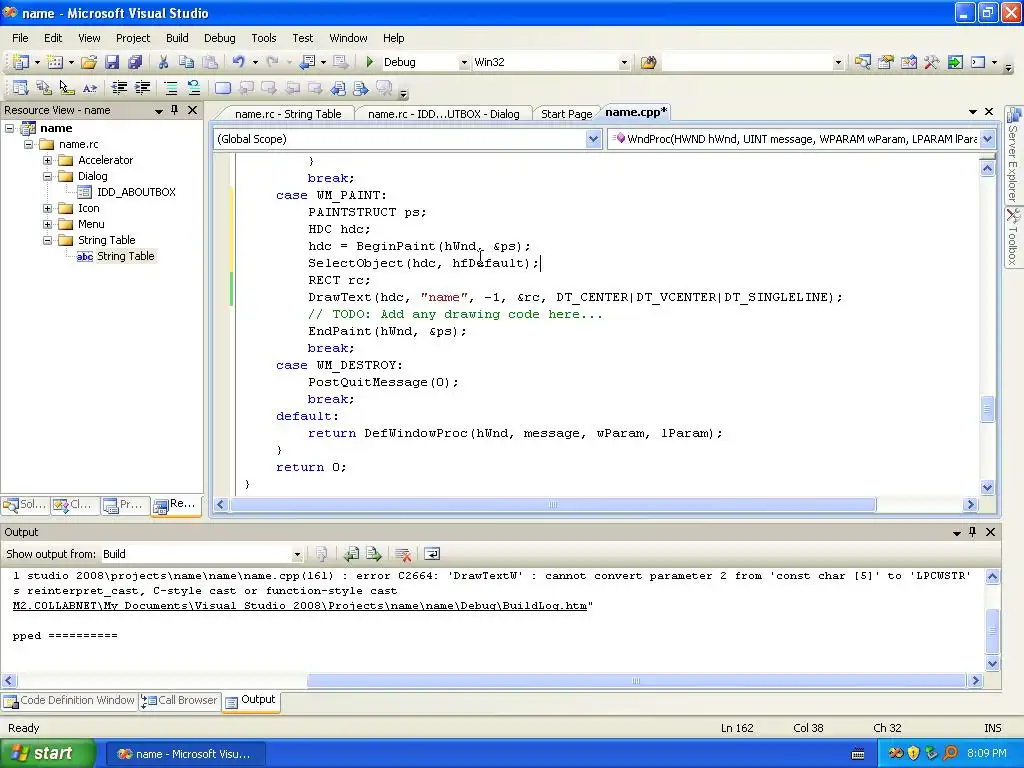Open the Toolbox side tab
This screenshot has width=1024, height=768.
[1014, 238]
